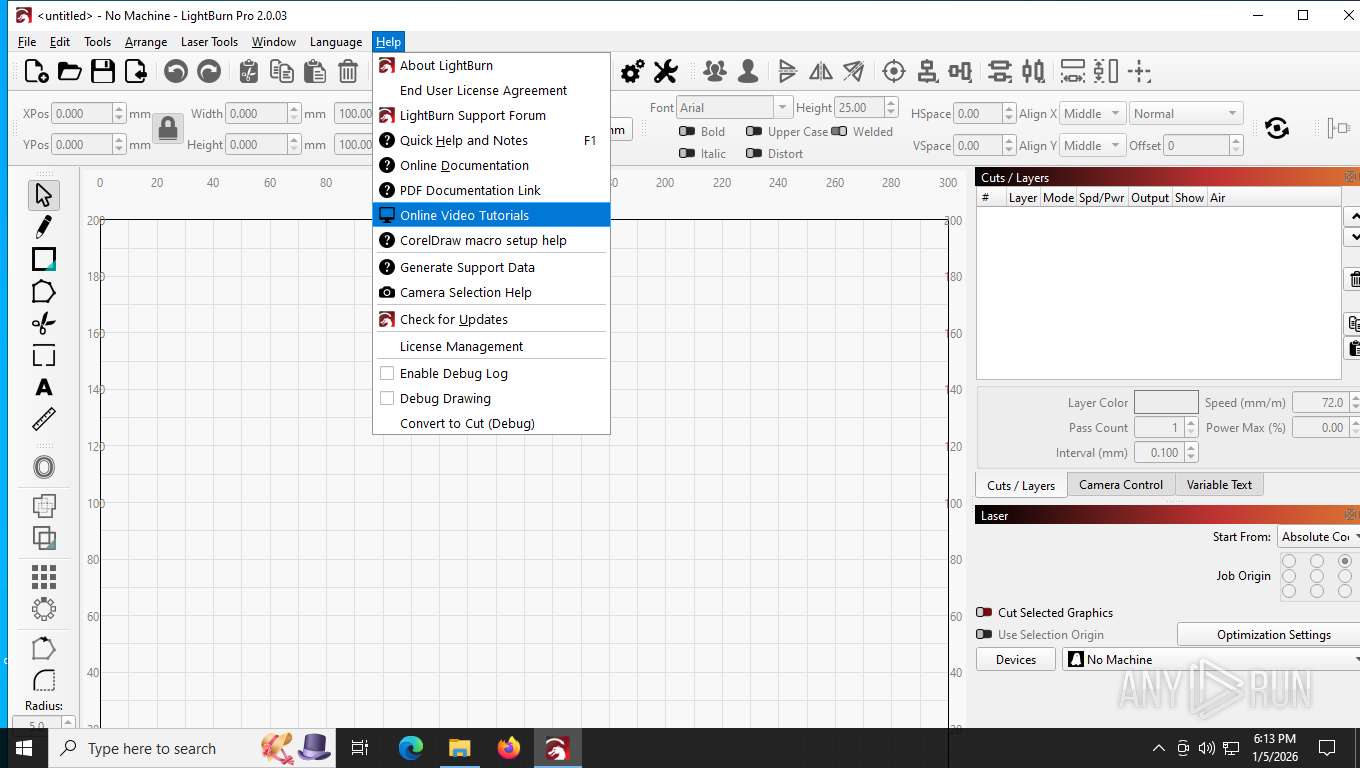
Task: Click the Interval (mm) field
Action: (x=1159, y=452)
